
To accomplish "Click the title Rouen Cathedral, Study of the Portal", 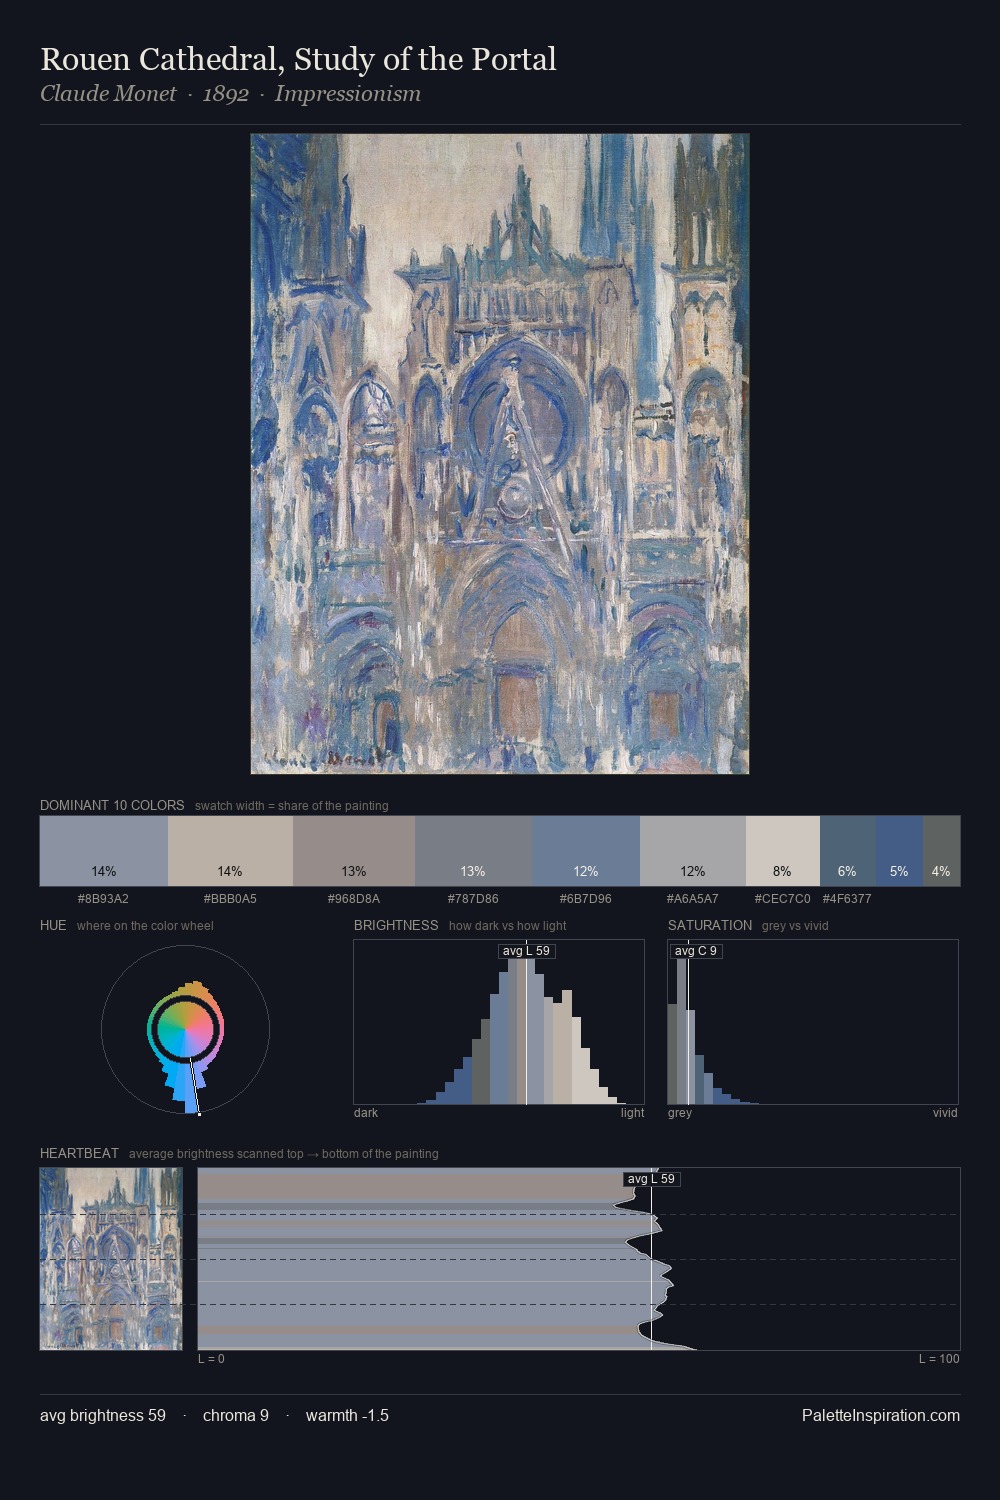I will [298, 59].
